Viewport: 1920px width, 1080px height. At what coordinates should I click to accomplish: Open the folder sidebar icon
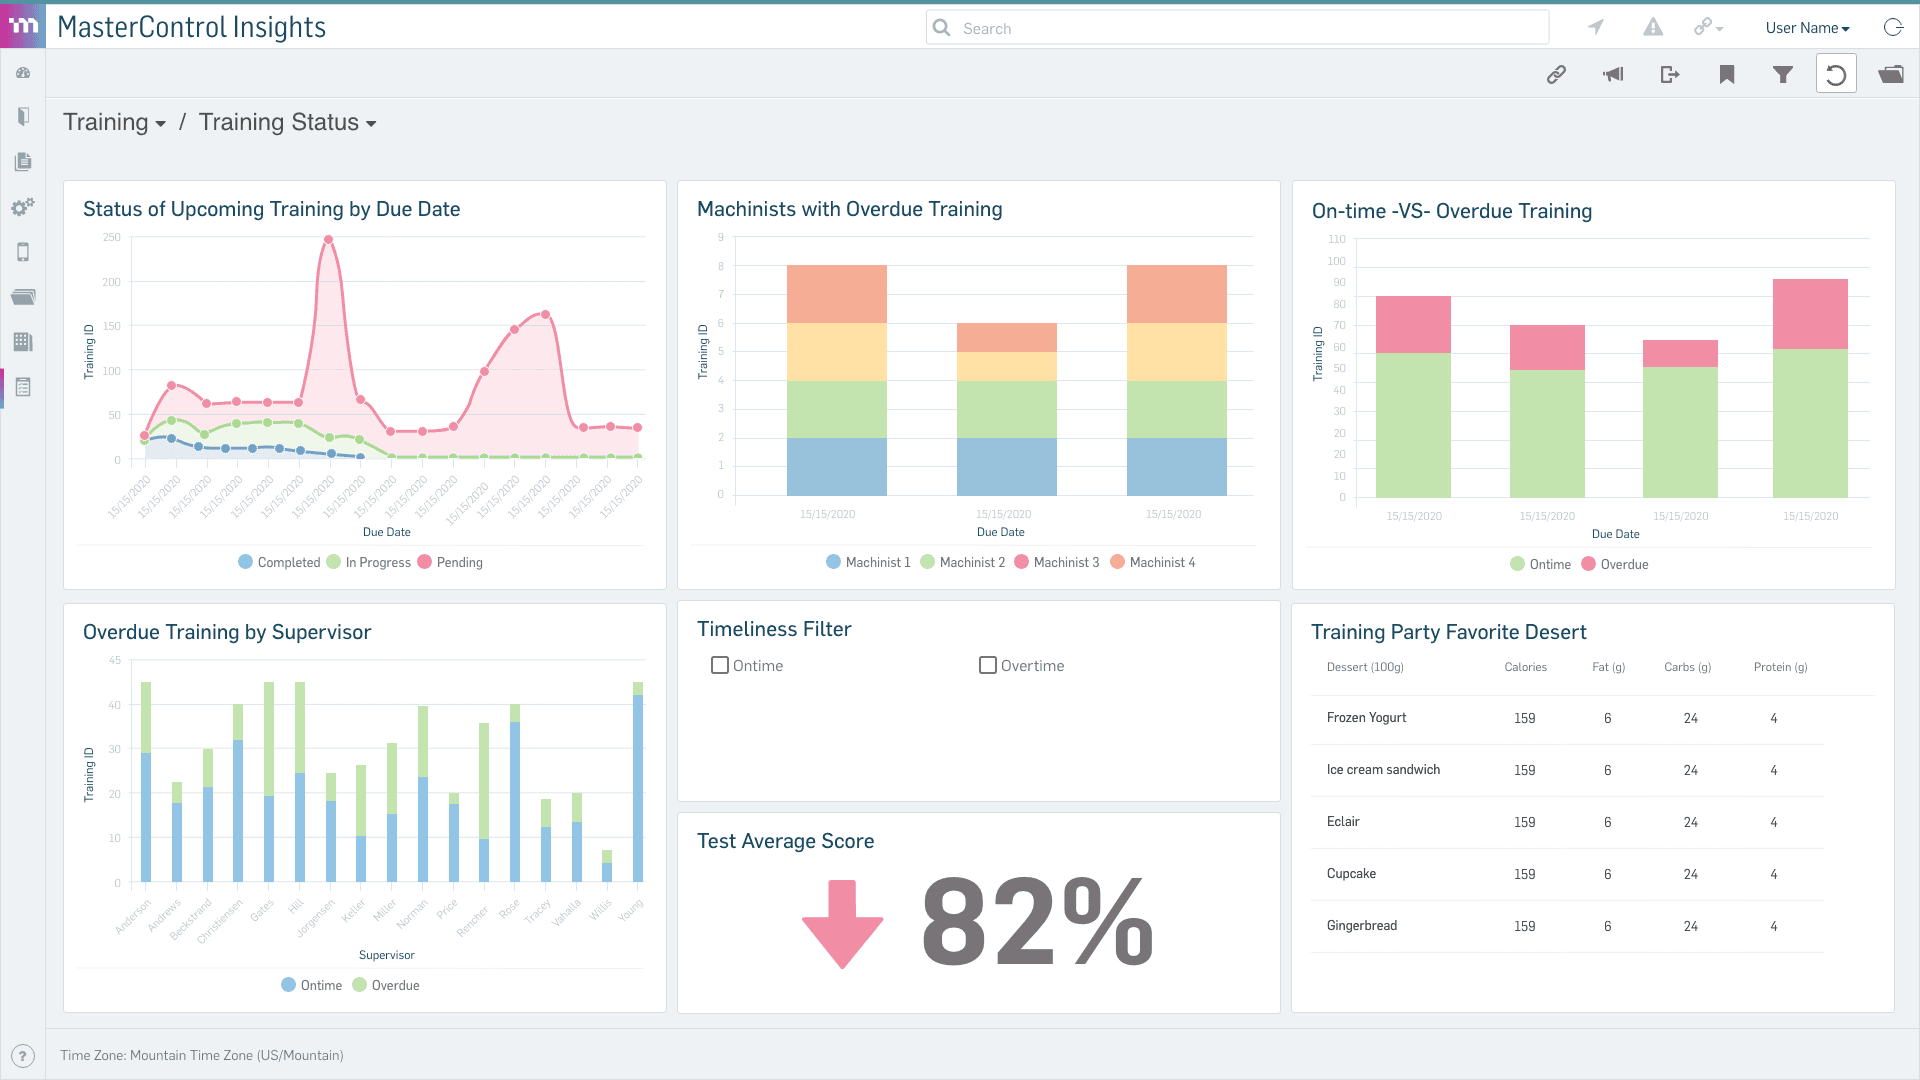tap(23, 297)
